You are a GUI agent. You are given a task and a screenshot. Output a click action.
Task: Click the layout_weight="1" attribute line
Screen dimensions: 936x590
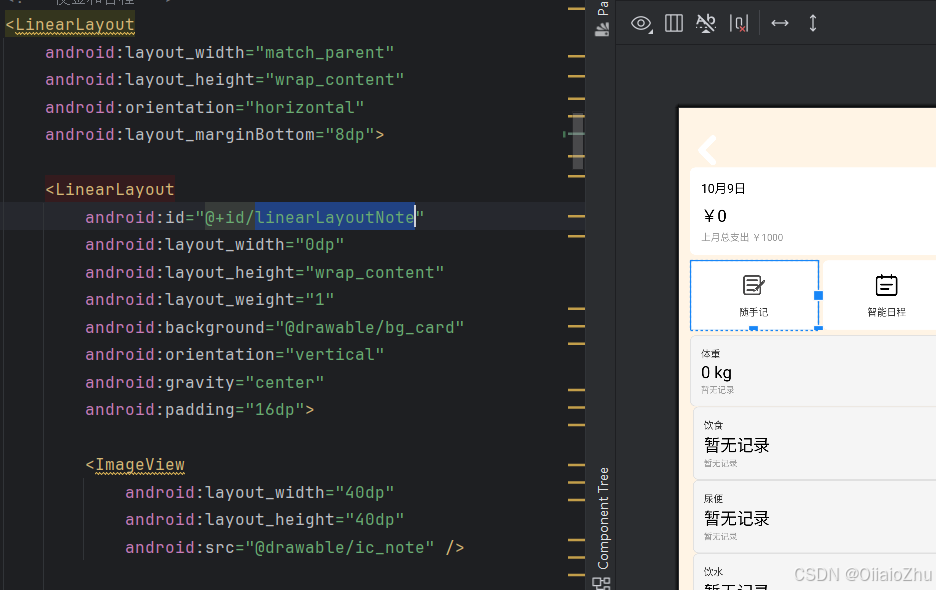[x=210, y=299]
